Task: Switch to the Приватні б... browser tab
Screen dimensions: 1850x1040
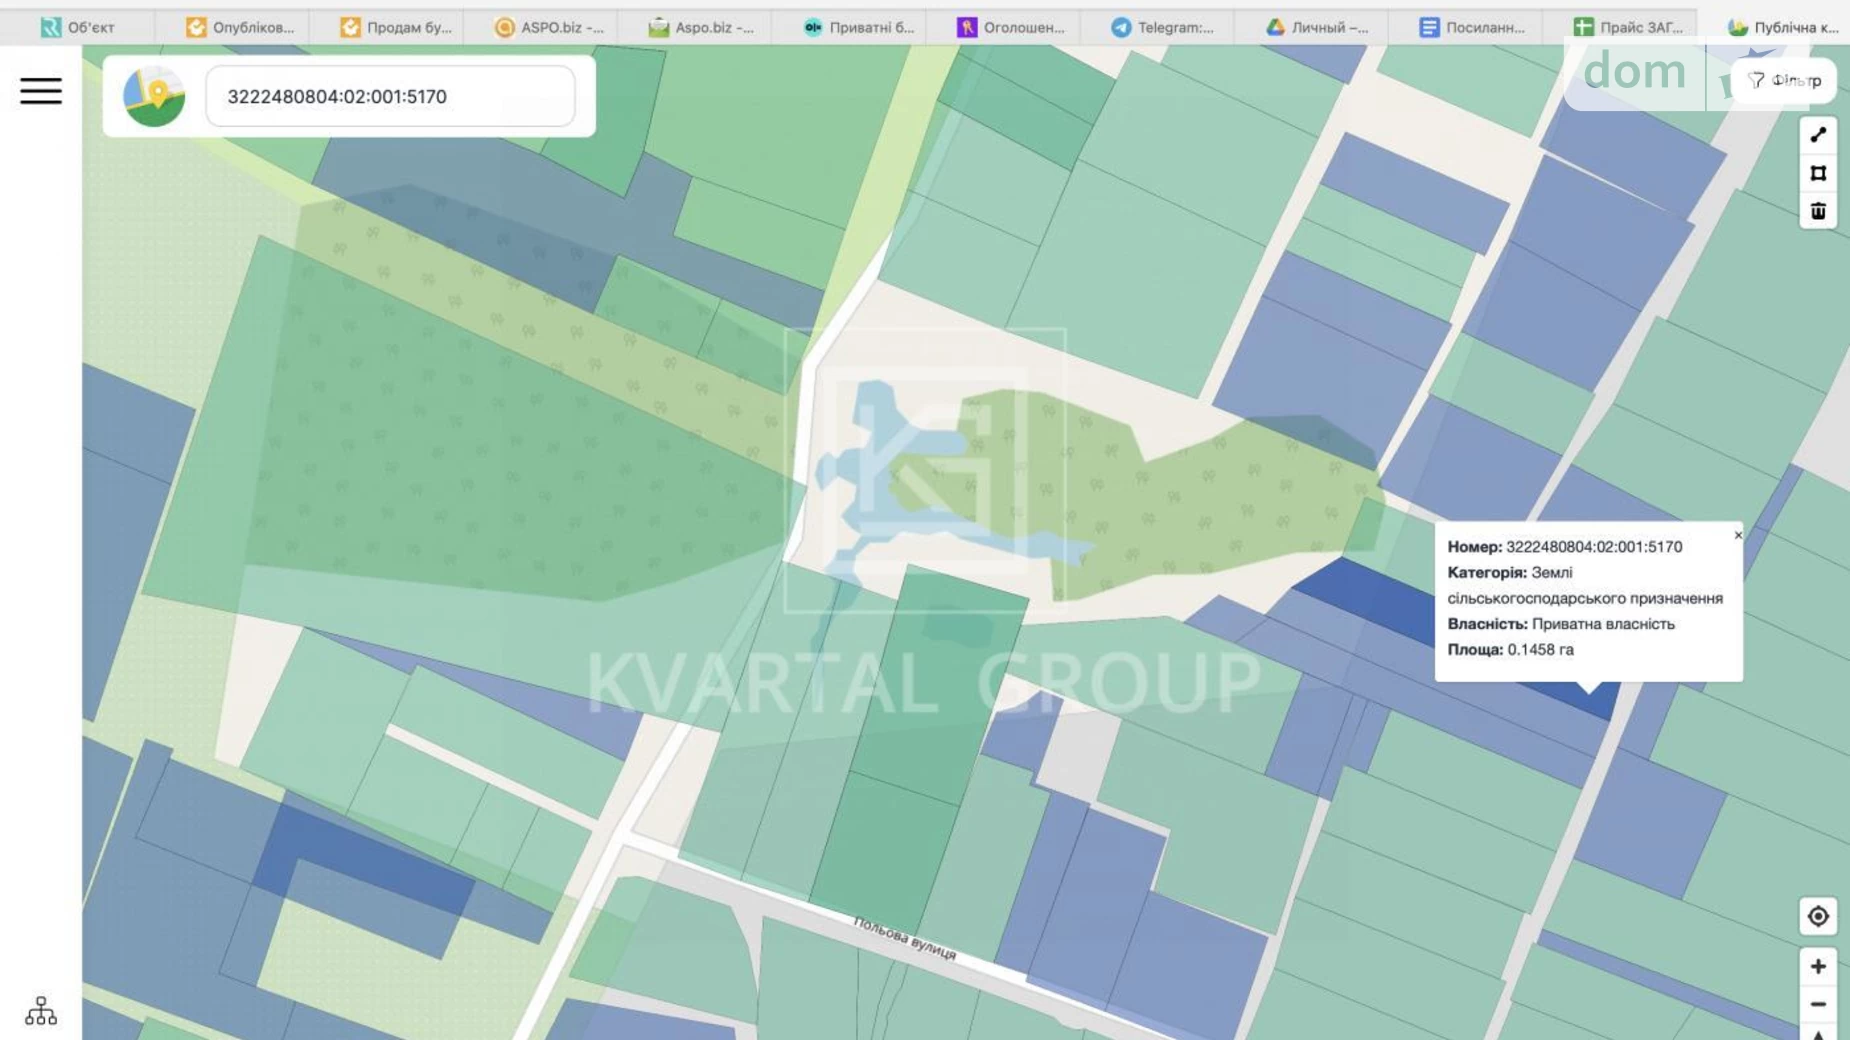Action: tap(859, 27)
